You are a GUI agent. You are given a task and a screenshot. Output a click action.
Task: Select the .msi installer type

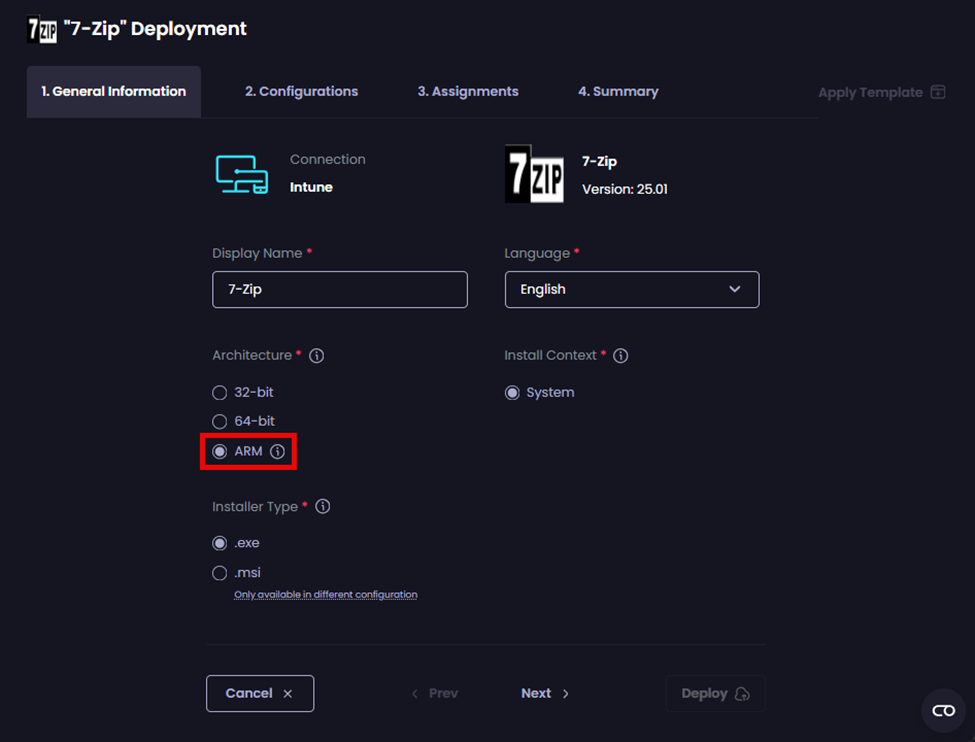click(x=219, y=572)
